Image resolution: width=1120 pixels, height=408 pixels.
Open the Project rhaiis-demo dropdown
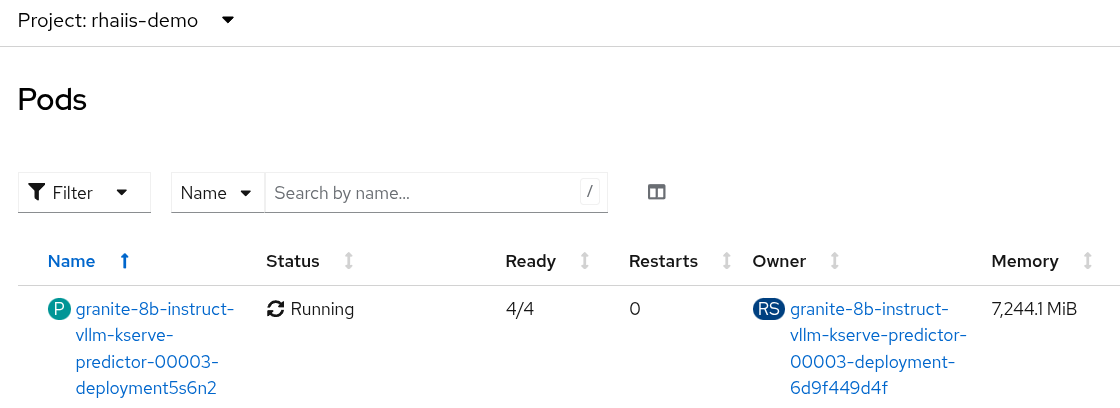click(x=227, y=20)
